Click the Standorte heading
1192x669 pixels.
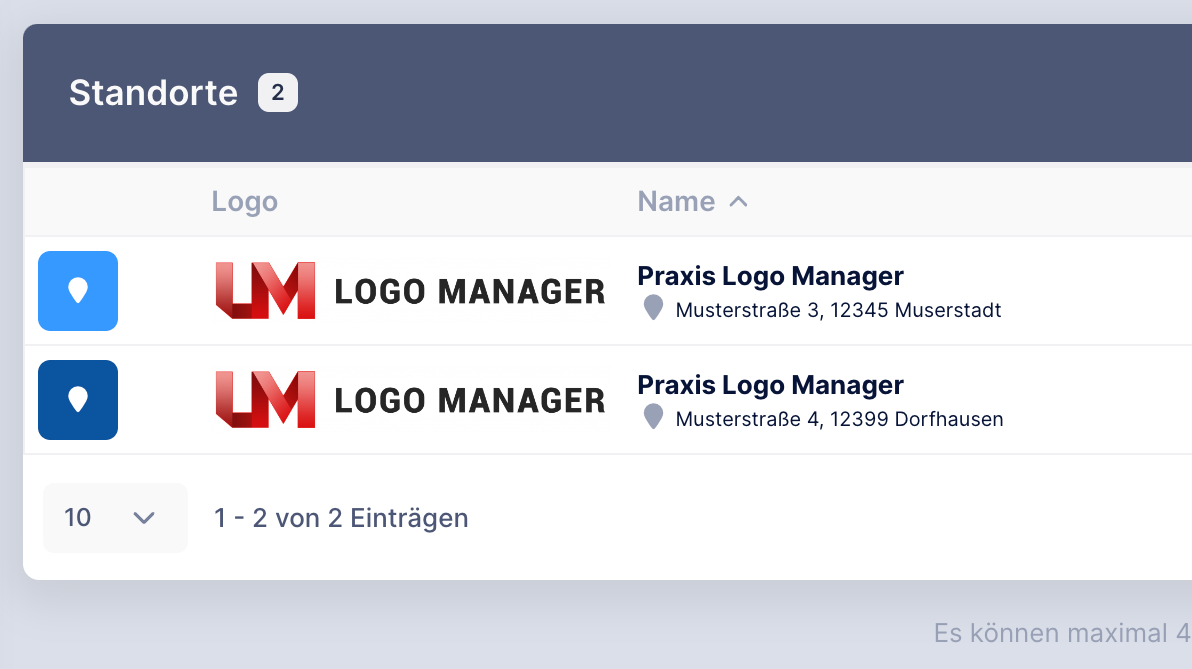click(154, 93)
